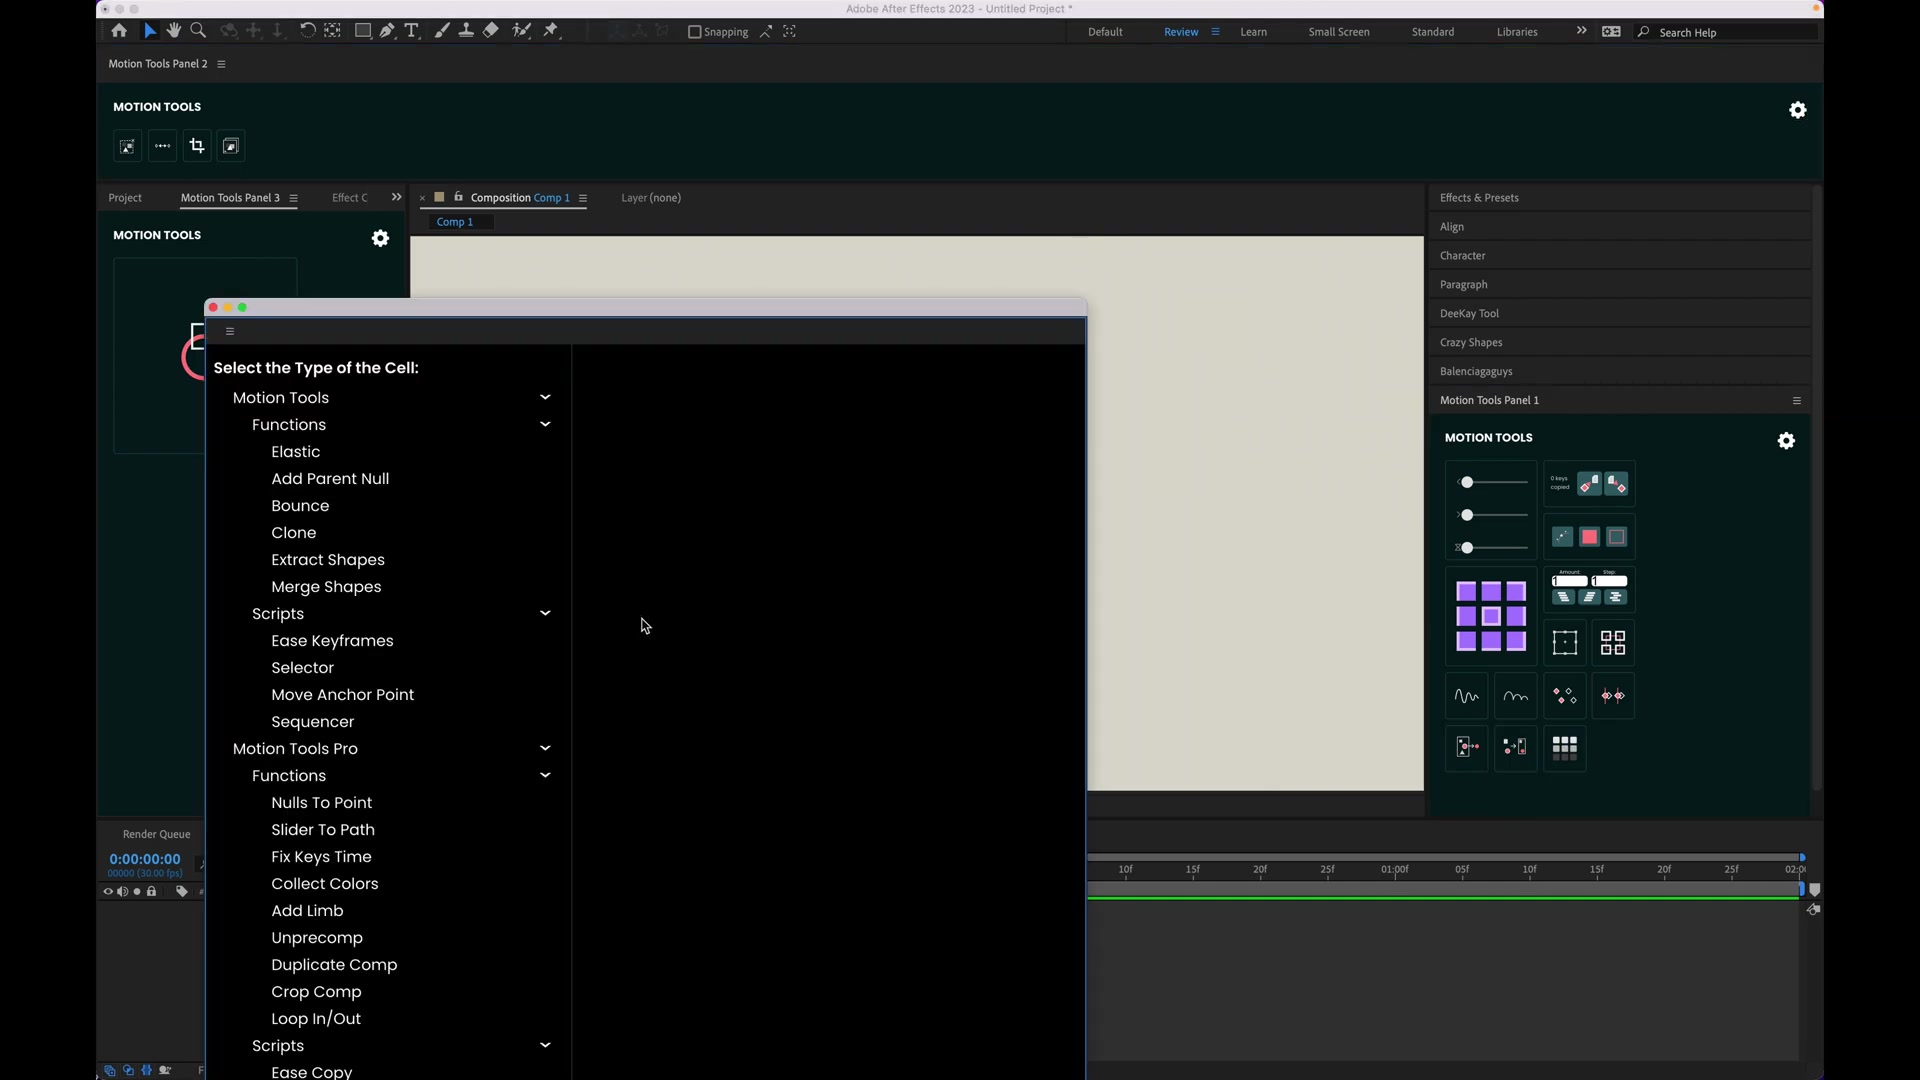Show more workspaces with double chevron

point(1581,31)
